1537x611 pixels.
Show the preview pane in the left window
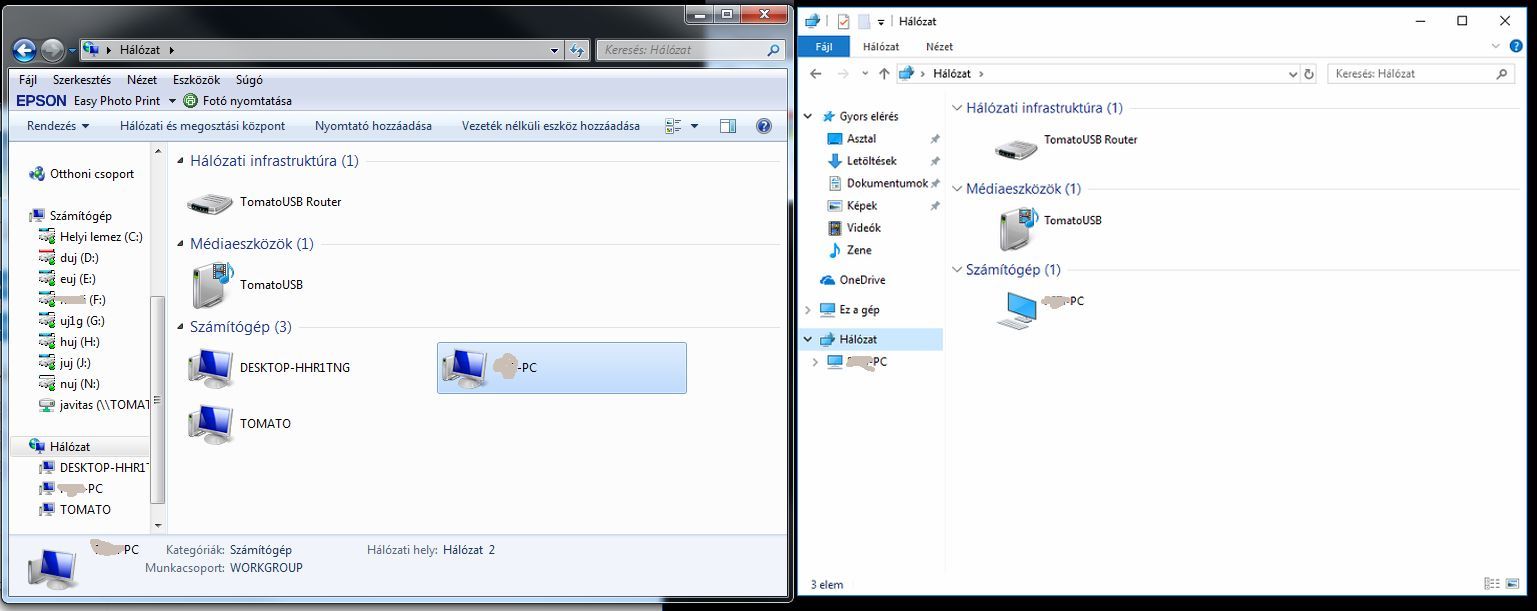point(728,126)
